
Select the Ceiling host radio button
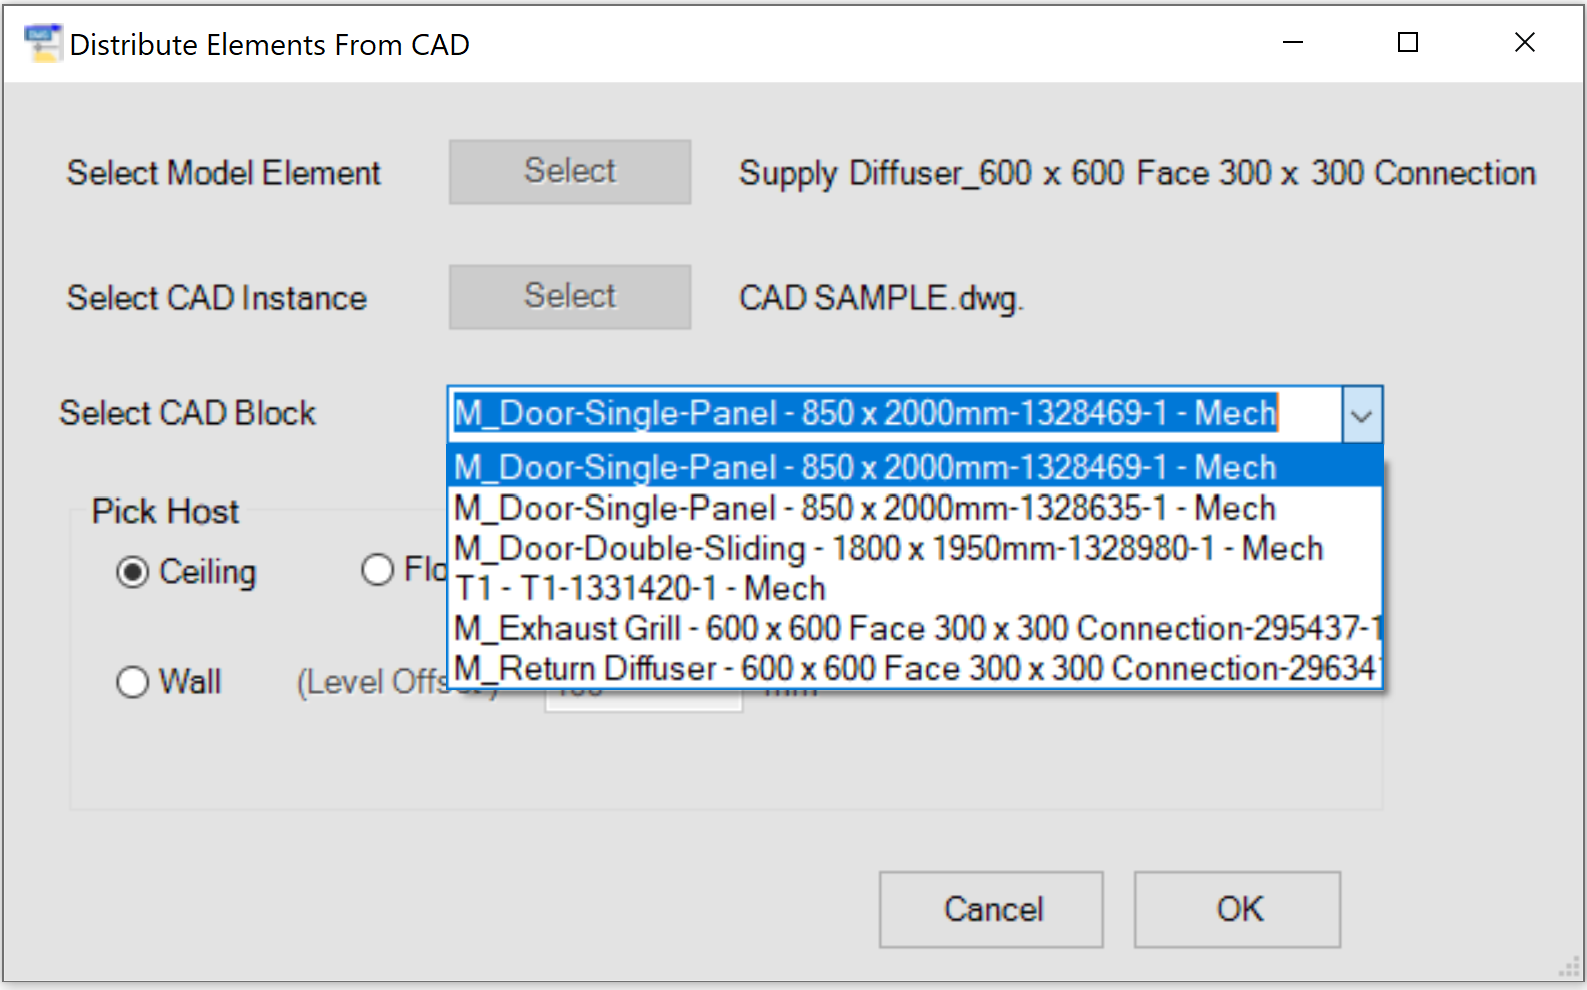133,572
